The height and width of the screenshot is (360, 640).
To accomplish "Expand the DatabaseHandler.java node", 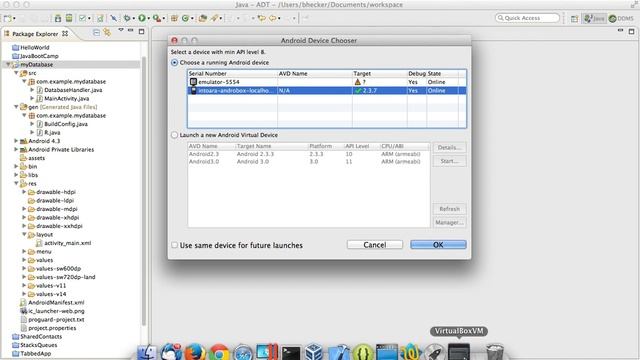I will pos(32,90).
